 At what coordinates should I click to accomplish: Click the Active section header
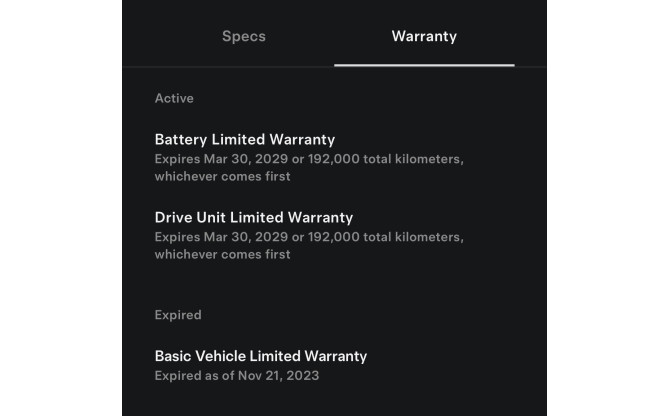174,98
